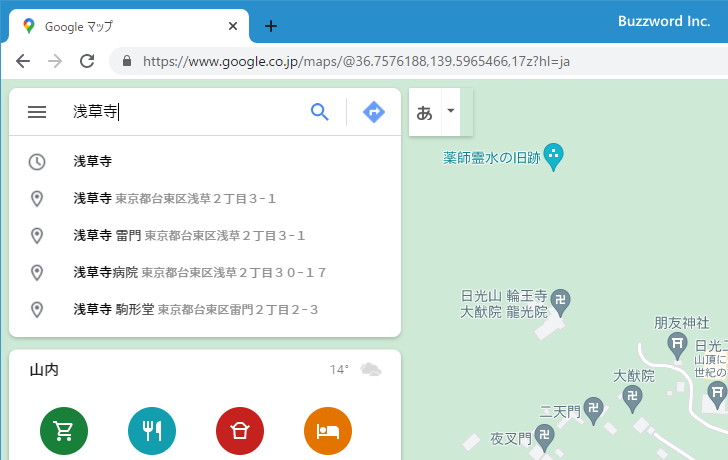Viewport: 728px width, 460px height.
Task: Choose suggestion 浅草寺 東京都台東区浅草2丁目3-1
Action: [x=205, y=199]
